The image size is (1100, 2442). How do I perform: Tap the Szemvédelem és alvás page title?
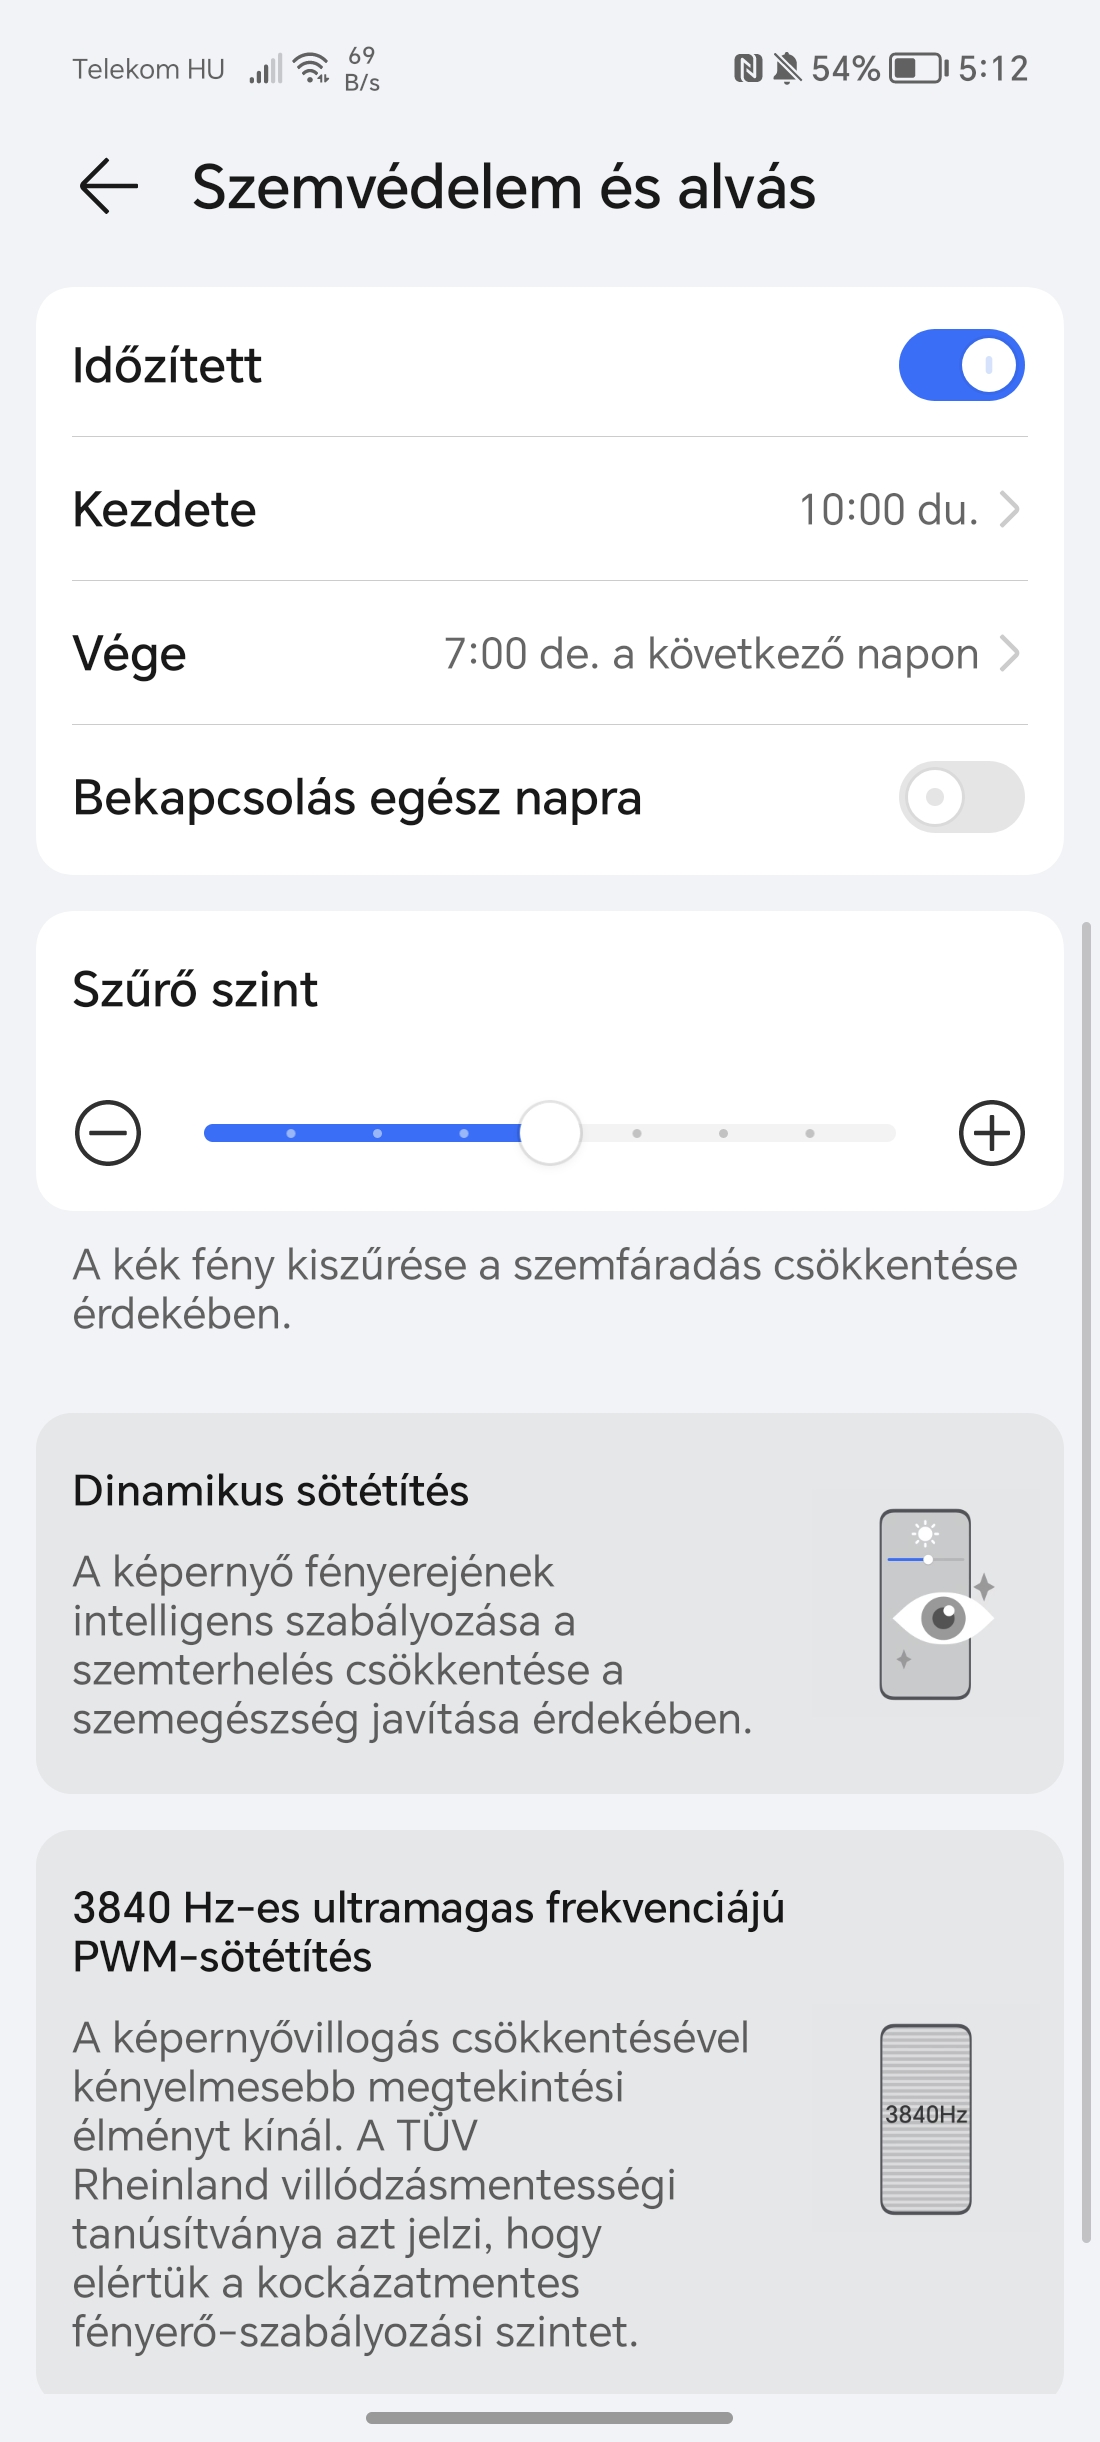click(x=504, y=187)
